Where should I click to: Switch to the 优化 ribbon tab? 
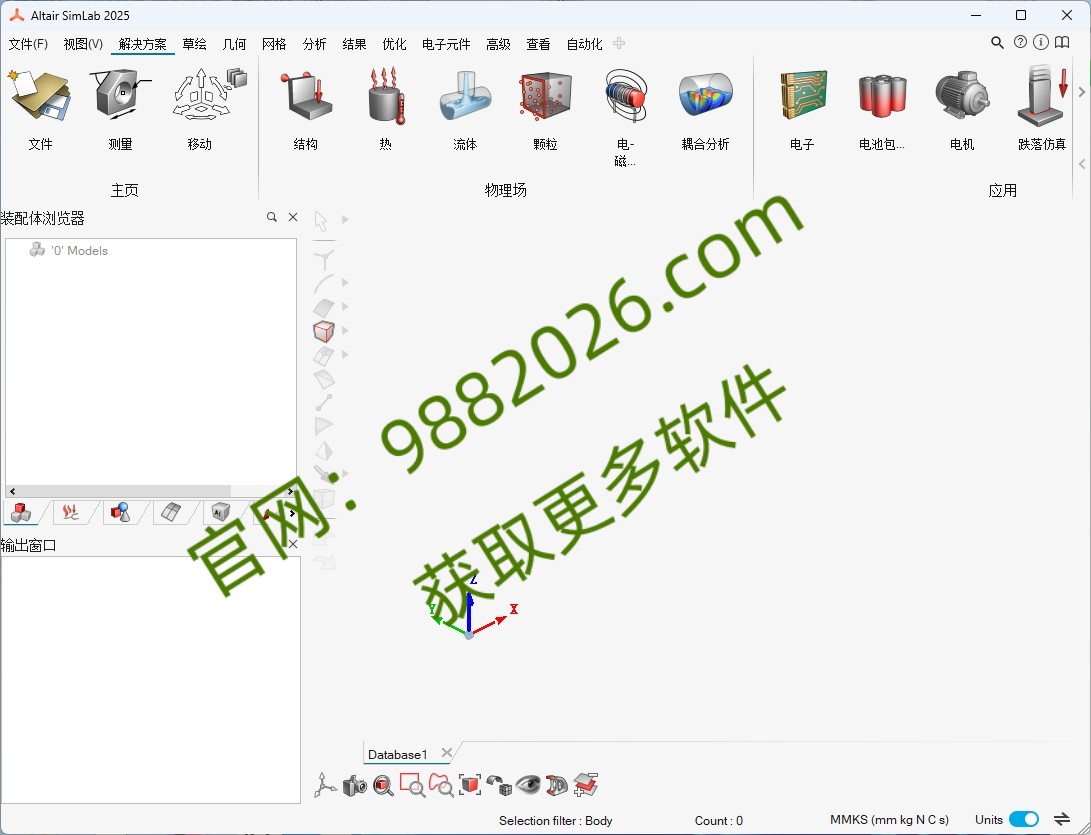click(x=394, y=44)
